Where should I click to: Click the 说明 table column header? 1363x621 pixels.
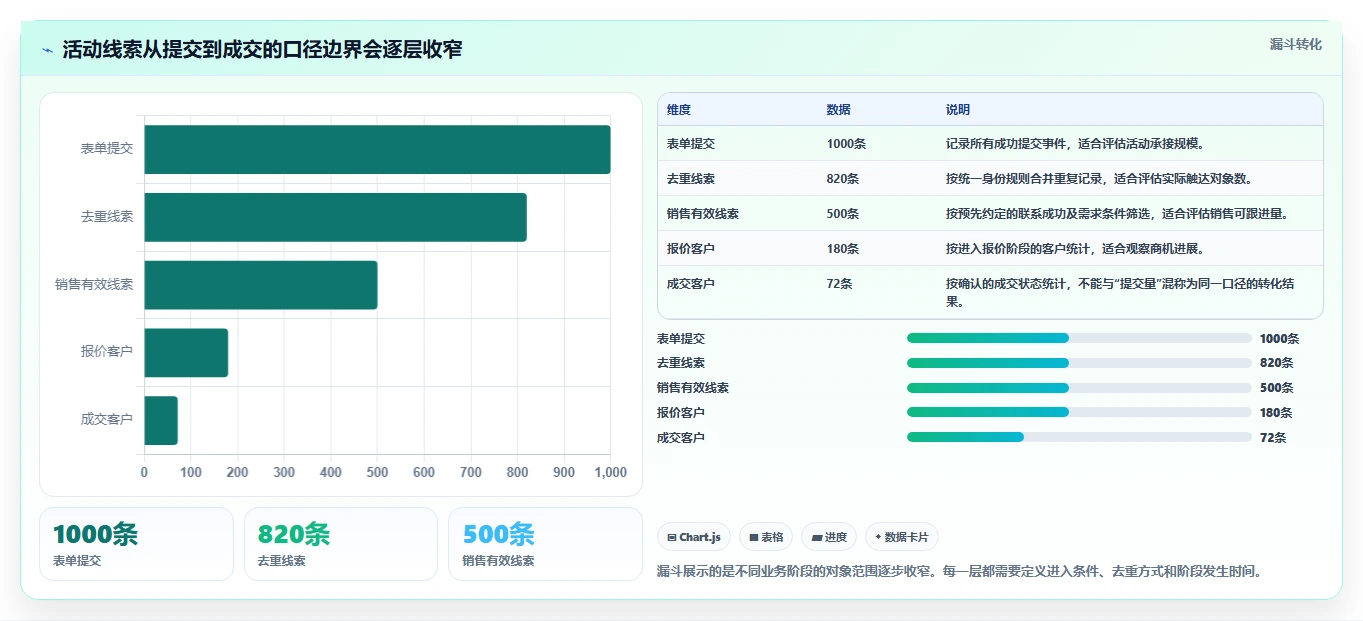pos(958,110)
